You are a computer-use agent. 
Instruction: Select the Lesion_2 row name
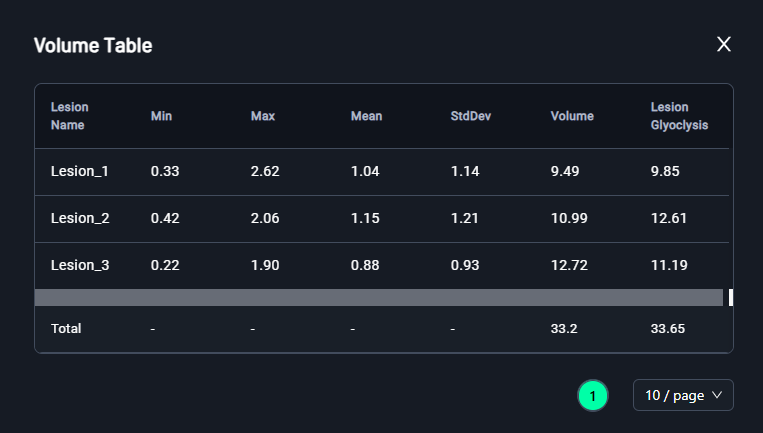click(80, 218)
